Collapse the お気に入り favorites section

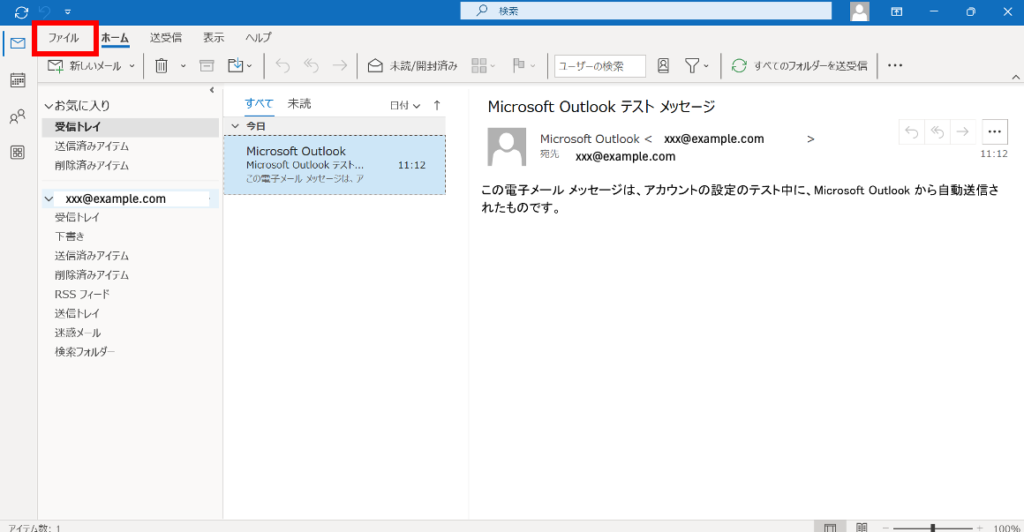pos(48,105)
